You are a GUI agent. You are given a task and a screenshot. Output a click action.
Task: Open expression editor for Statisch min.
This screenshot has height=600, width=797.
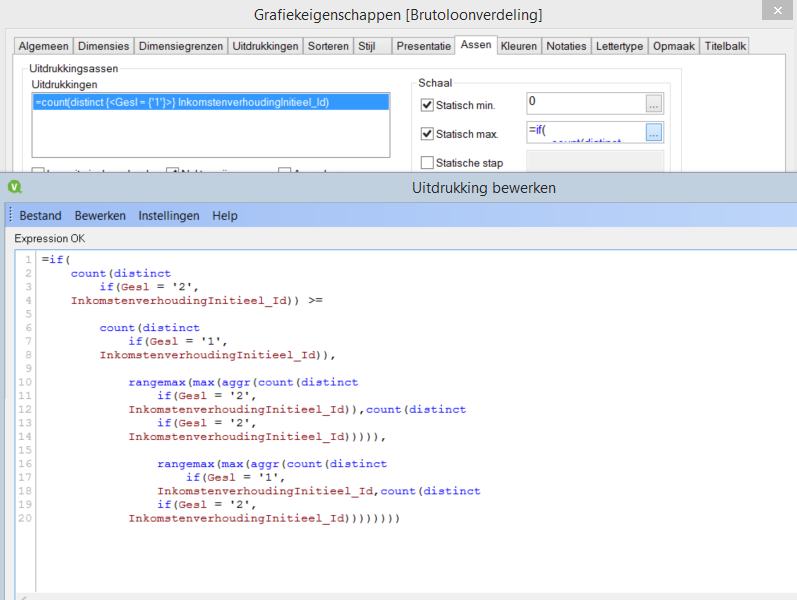[x=654, y=104]
